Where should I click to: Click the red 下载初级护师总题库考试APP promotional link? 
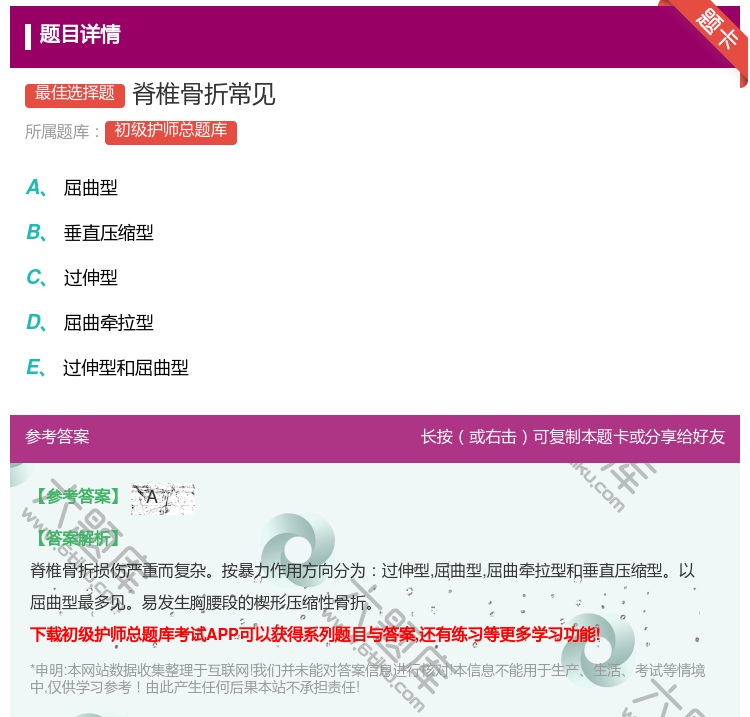click(315, 635)
